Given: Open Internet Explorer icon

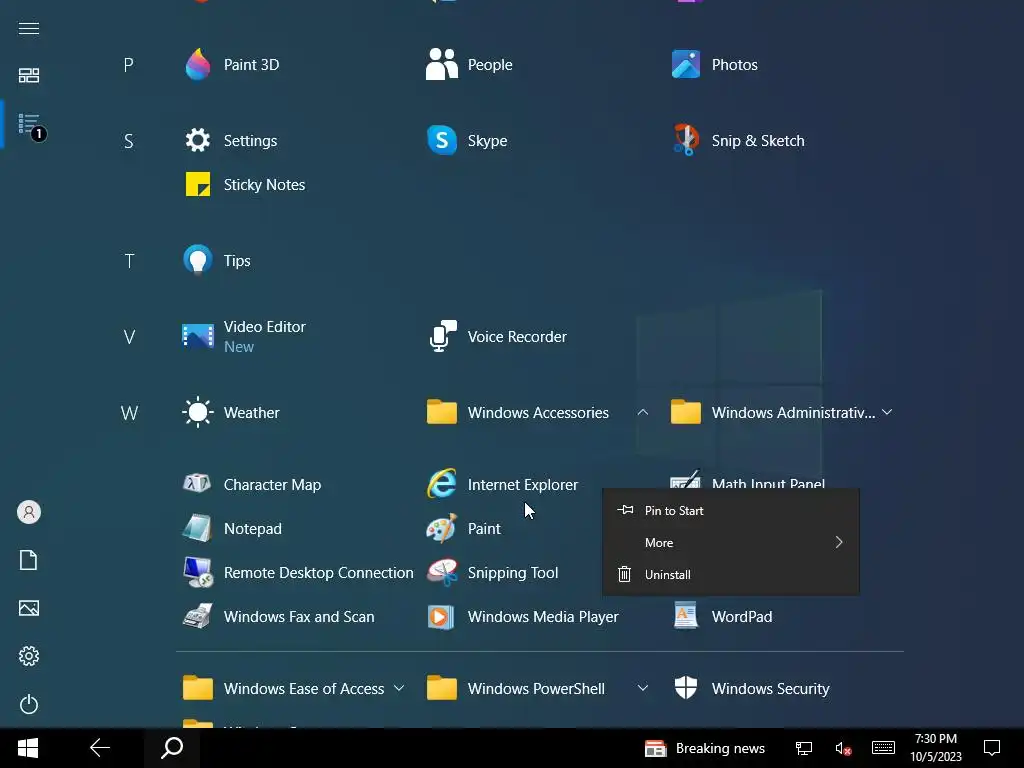Looking at the screenshot, I should 442,484.
